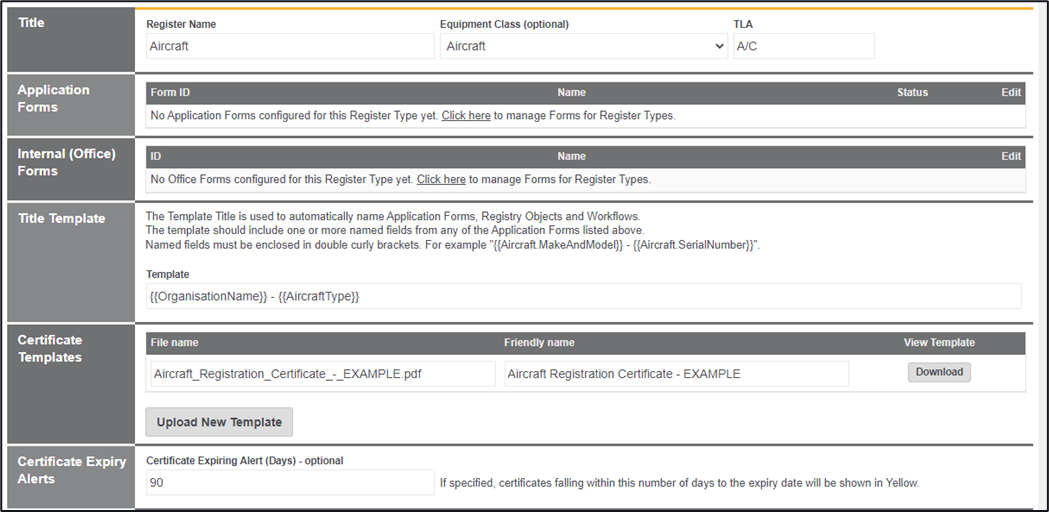Click the Title Template text field
This screenshot has height=512, width=1049.
pyautogui.click(x=583, y=296)
